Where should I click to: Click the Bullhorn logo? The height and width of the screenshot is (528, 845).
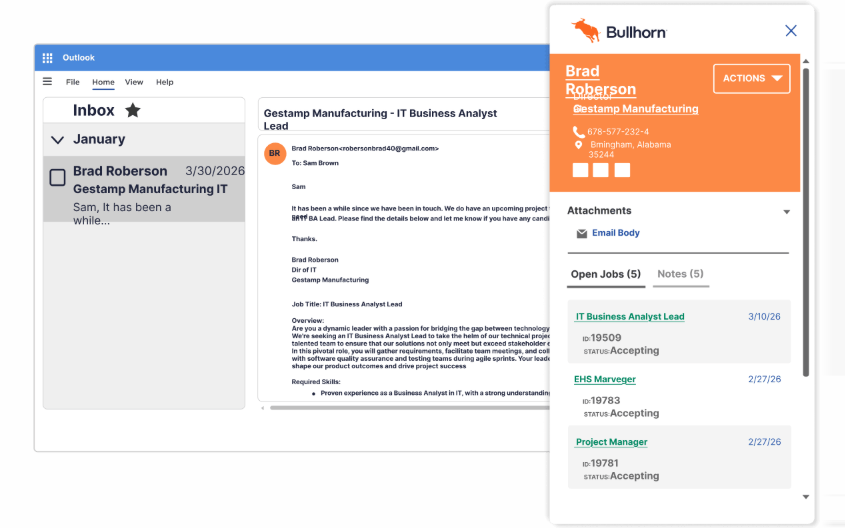pos(619,31)
